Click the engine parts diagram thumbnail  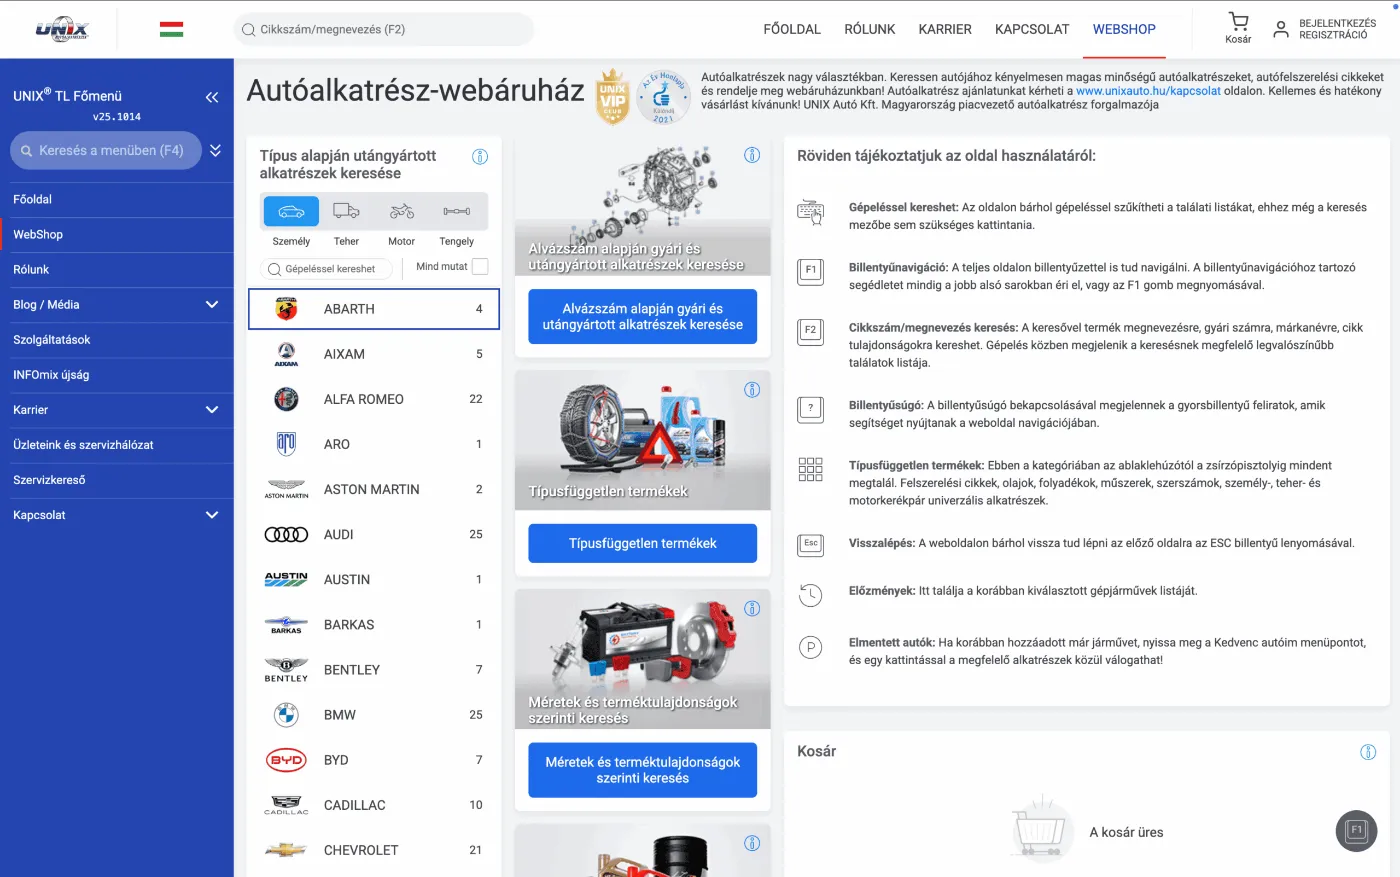642,207
